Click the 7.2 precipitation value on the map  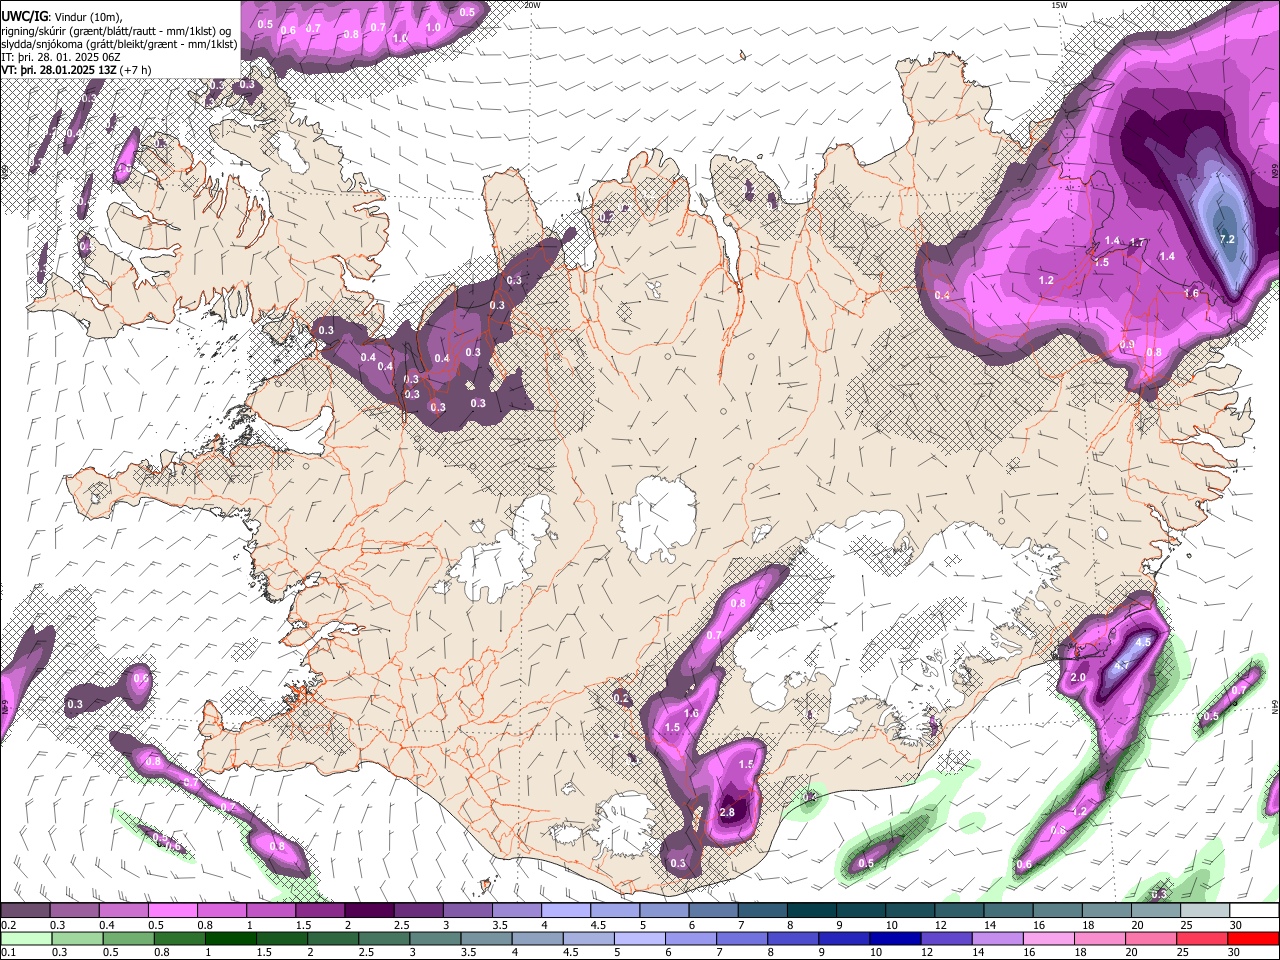(x=1228, y=239)
